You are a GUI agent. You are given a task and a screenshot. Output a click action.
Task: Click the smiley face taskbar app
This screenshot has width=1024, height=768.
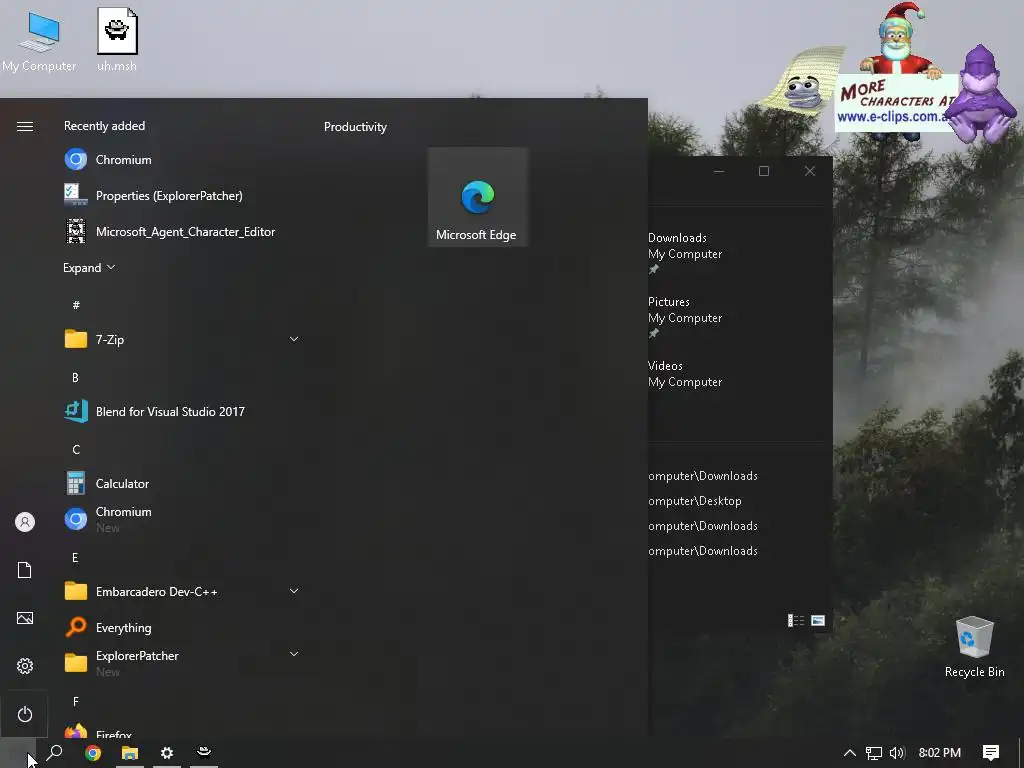(x=204, y=753)
